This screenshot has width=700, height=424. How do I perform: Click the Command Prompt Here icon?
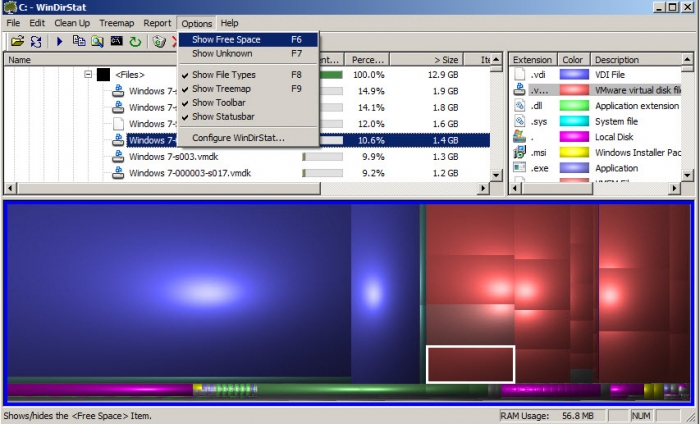117,41
